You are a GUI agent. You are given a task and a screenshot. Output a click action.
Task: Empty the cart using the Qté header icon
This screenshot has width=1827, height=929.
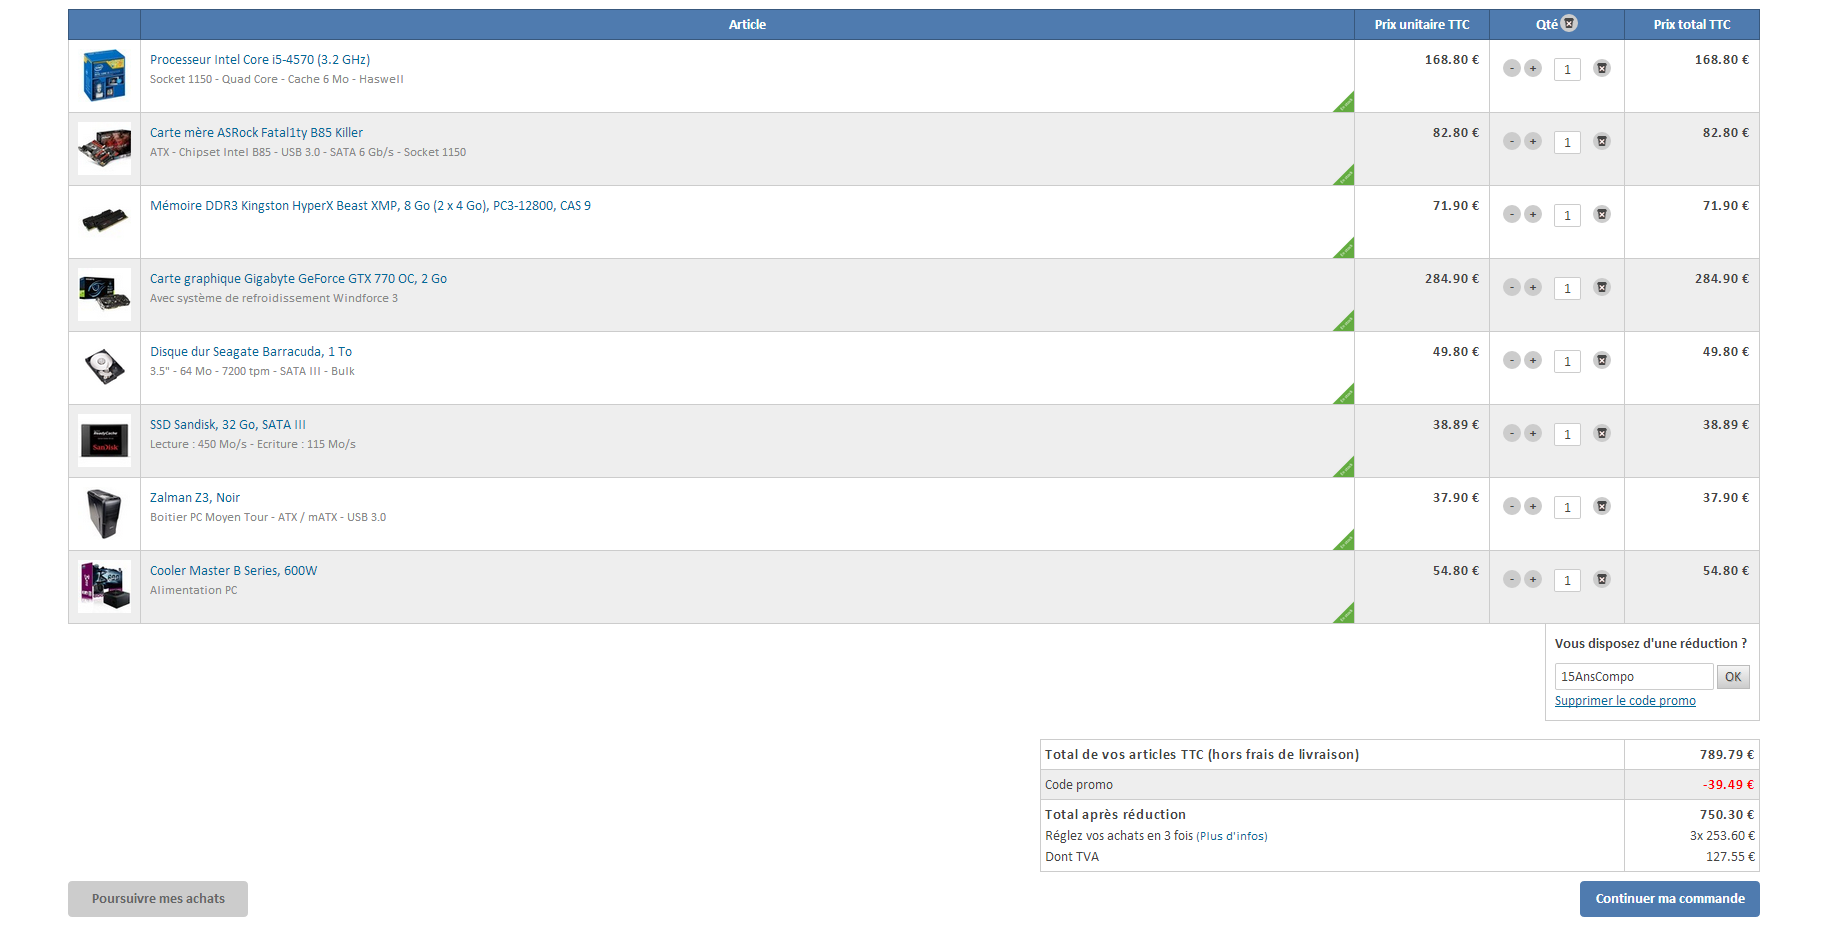click(x=1570, y=23)
